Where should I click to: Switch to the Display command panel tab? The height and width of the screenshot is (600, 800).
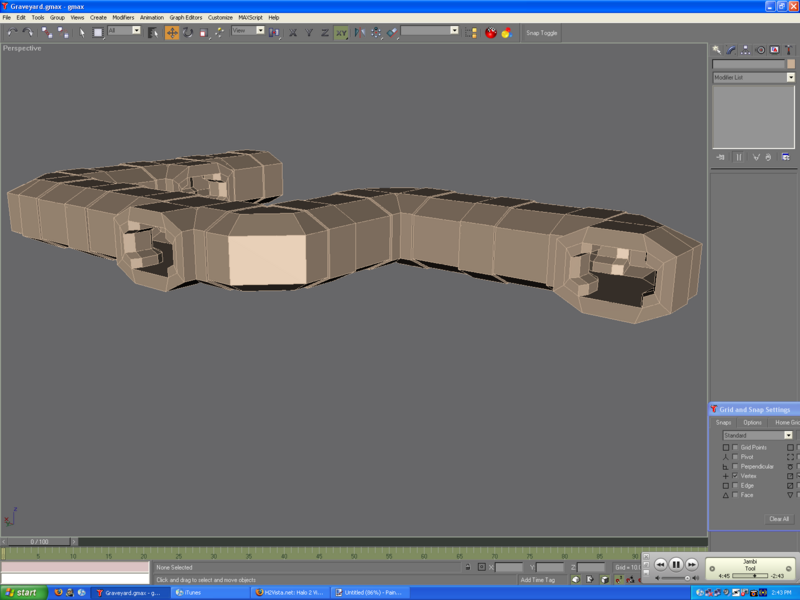pyautogui.click(x=774, y=49)
